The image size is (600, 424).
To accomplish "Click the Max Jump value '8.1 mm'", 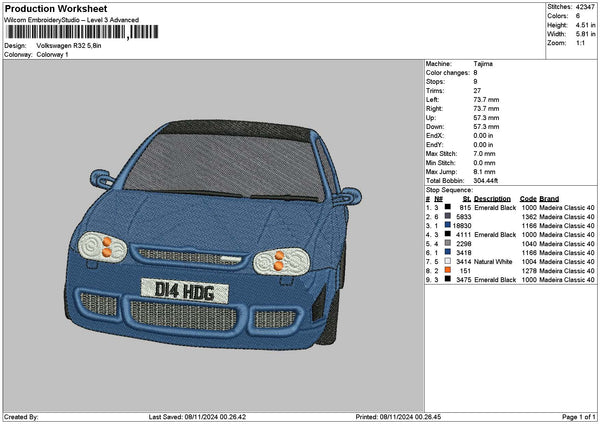I will tap(484, 172).
